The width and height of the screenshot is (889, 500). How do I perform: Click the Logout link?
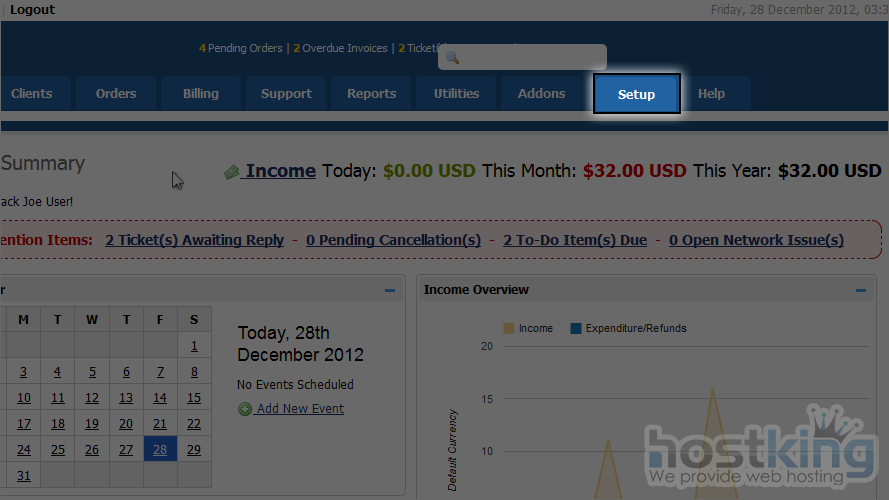32,10
